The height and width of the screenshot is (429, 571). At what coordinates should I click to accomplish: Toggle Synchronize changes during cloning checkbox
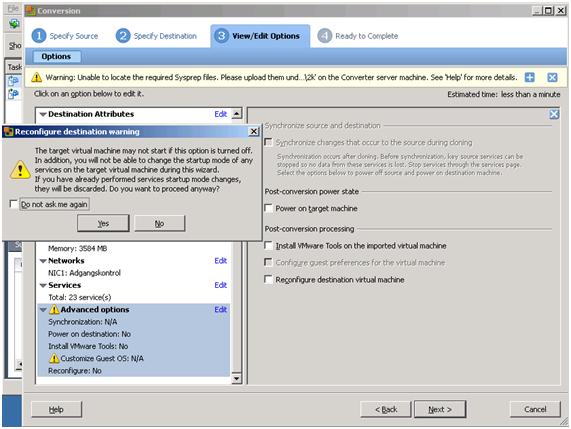[x=268, y=142]
